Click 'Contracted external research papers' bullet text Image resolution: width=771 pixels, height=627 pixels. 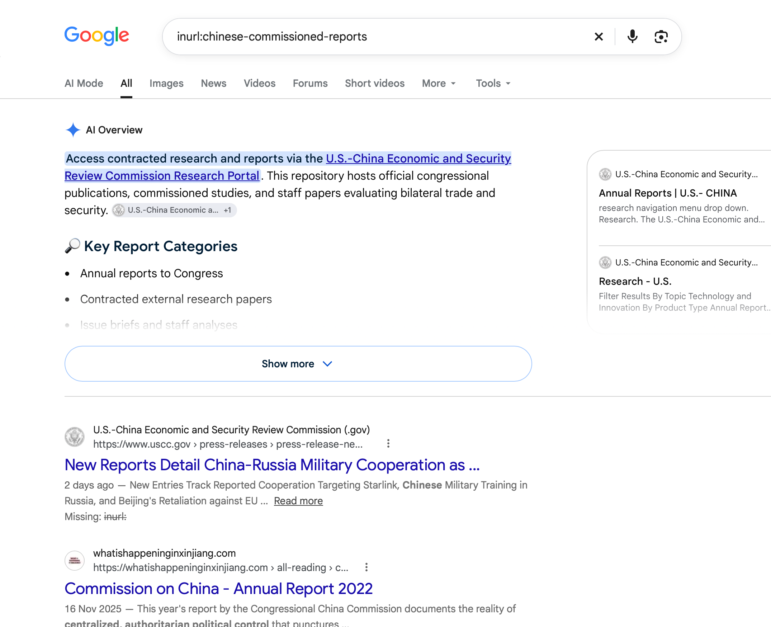176,299
